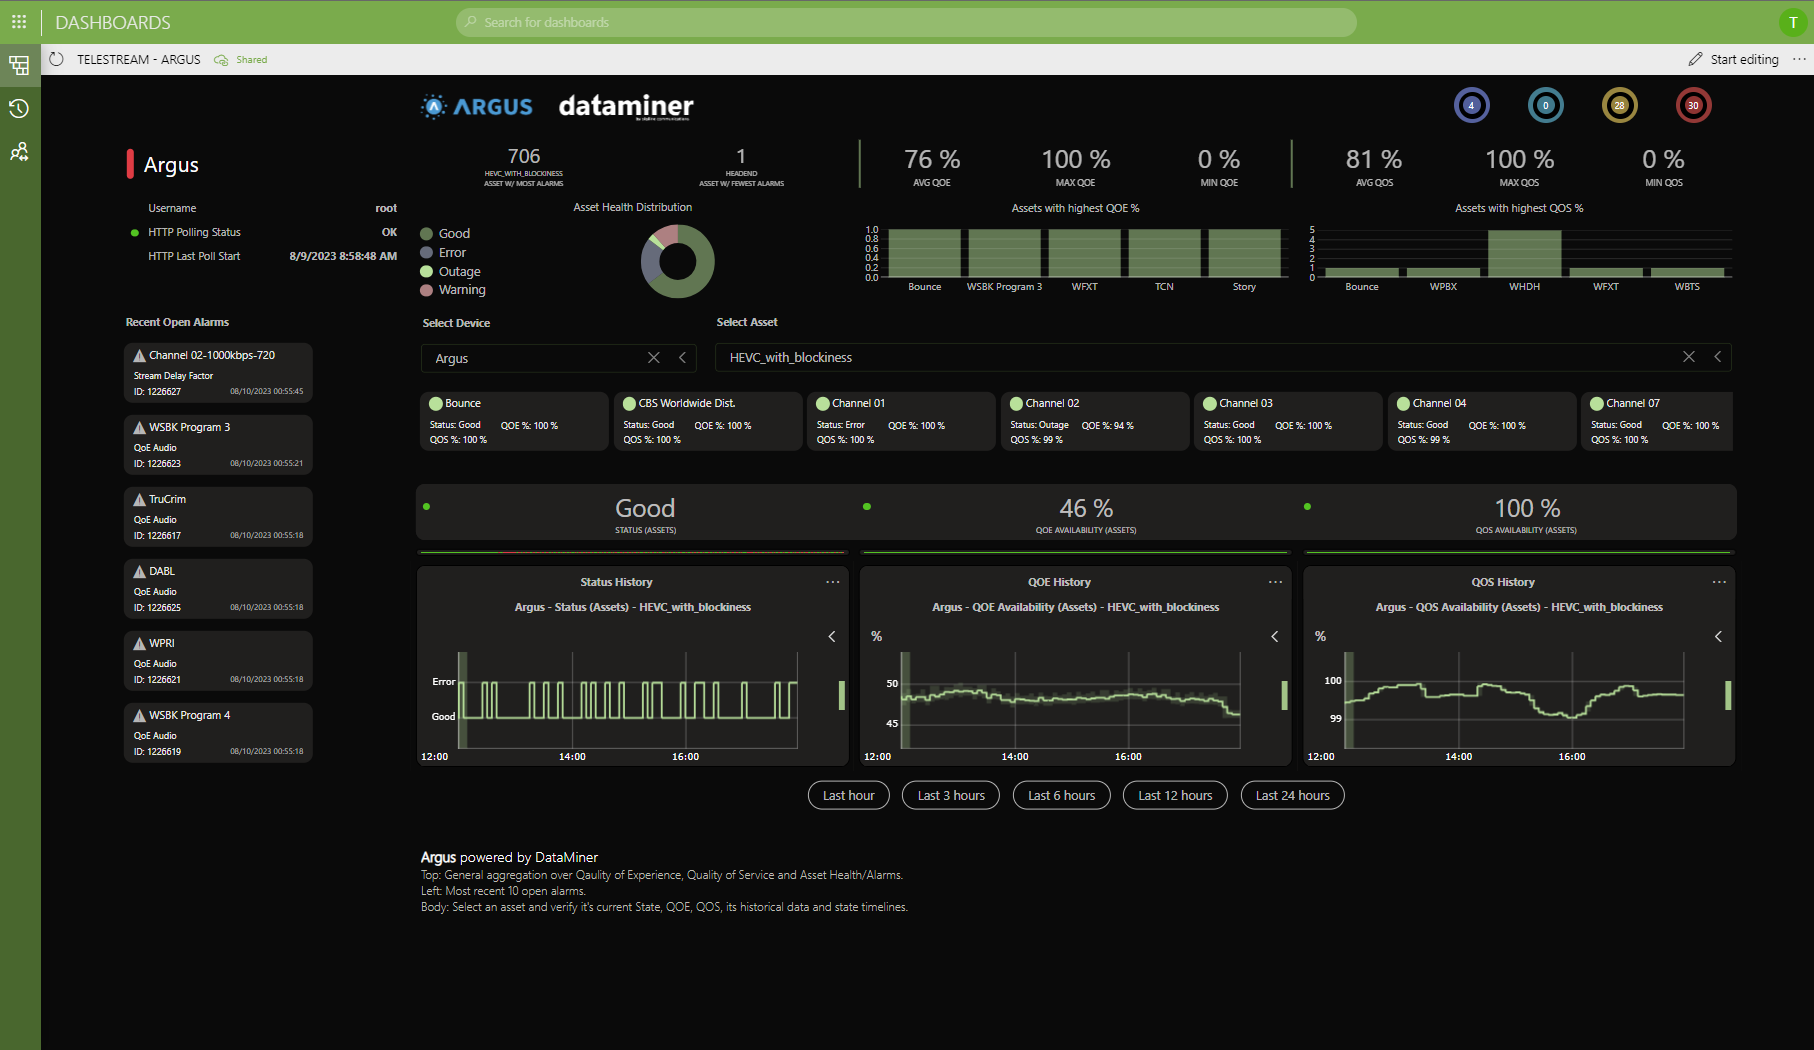Clear the Argus device selection X
The width and height of the screenshot is (1814, 1050).
pos(654,358)
